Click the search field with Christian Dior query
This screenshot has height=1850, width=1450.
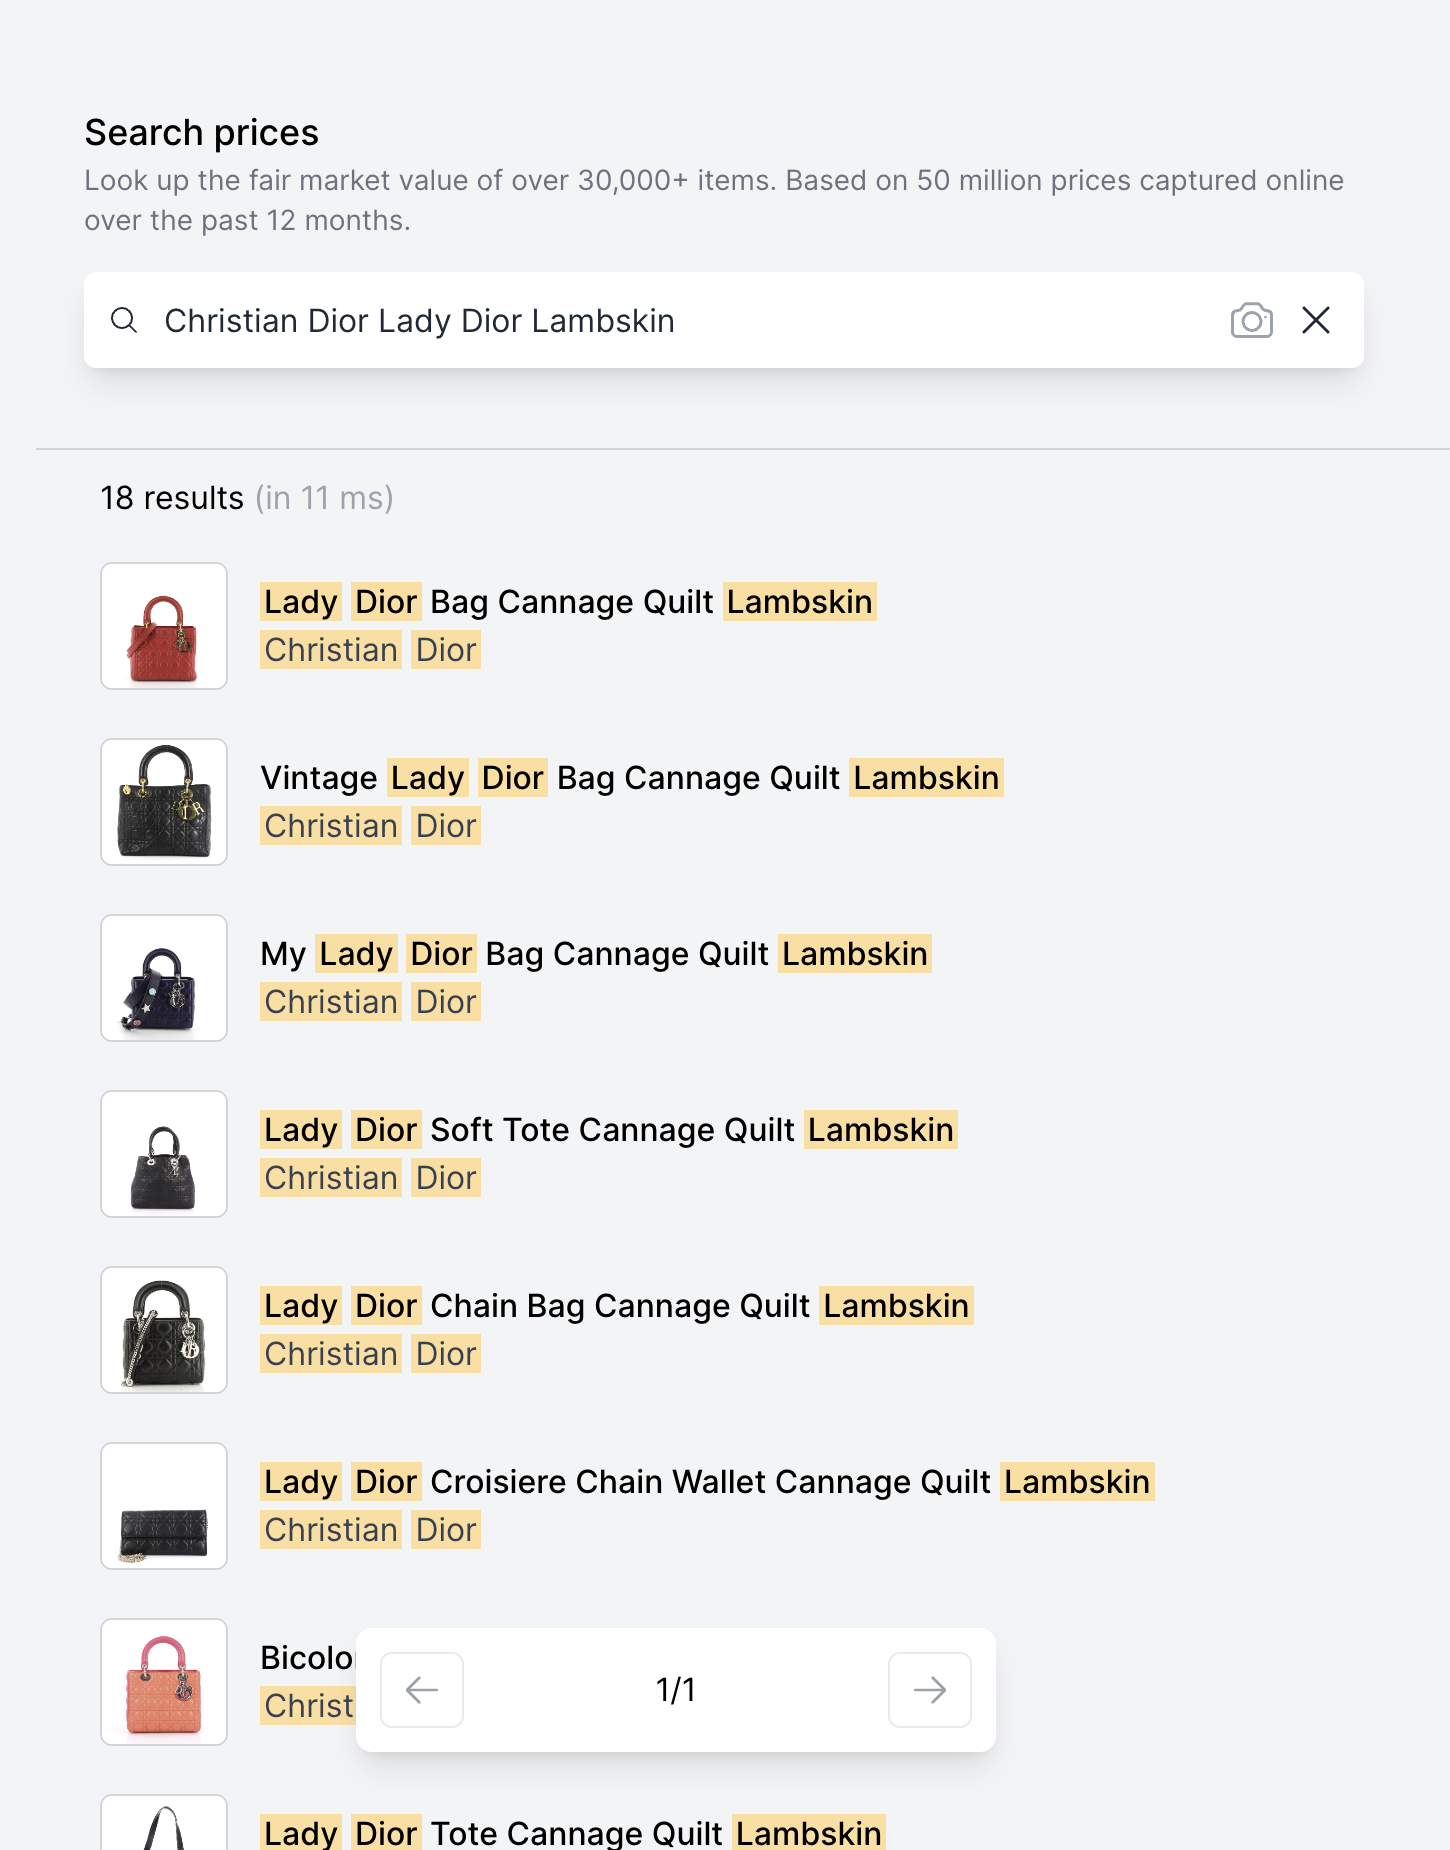pos(724,320)
